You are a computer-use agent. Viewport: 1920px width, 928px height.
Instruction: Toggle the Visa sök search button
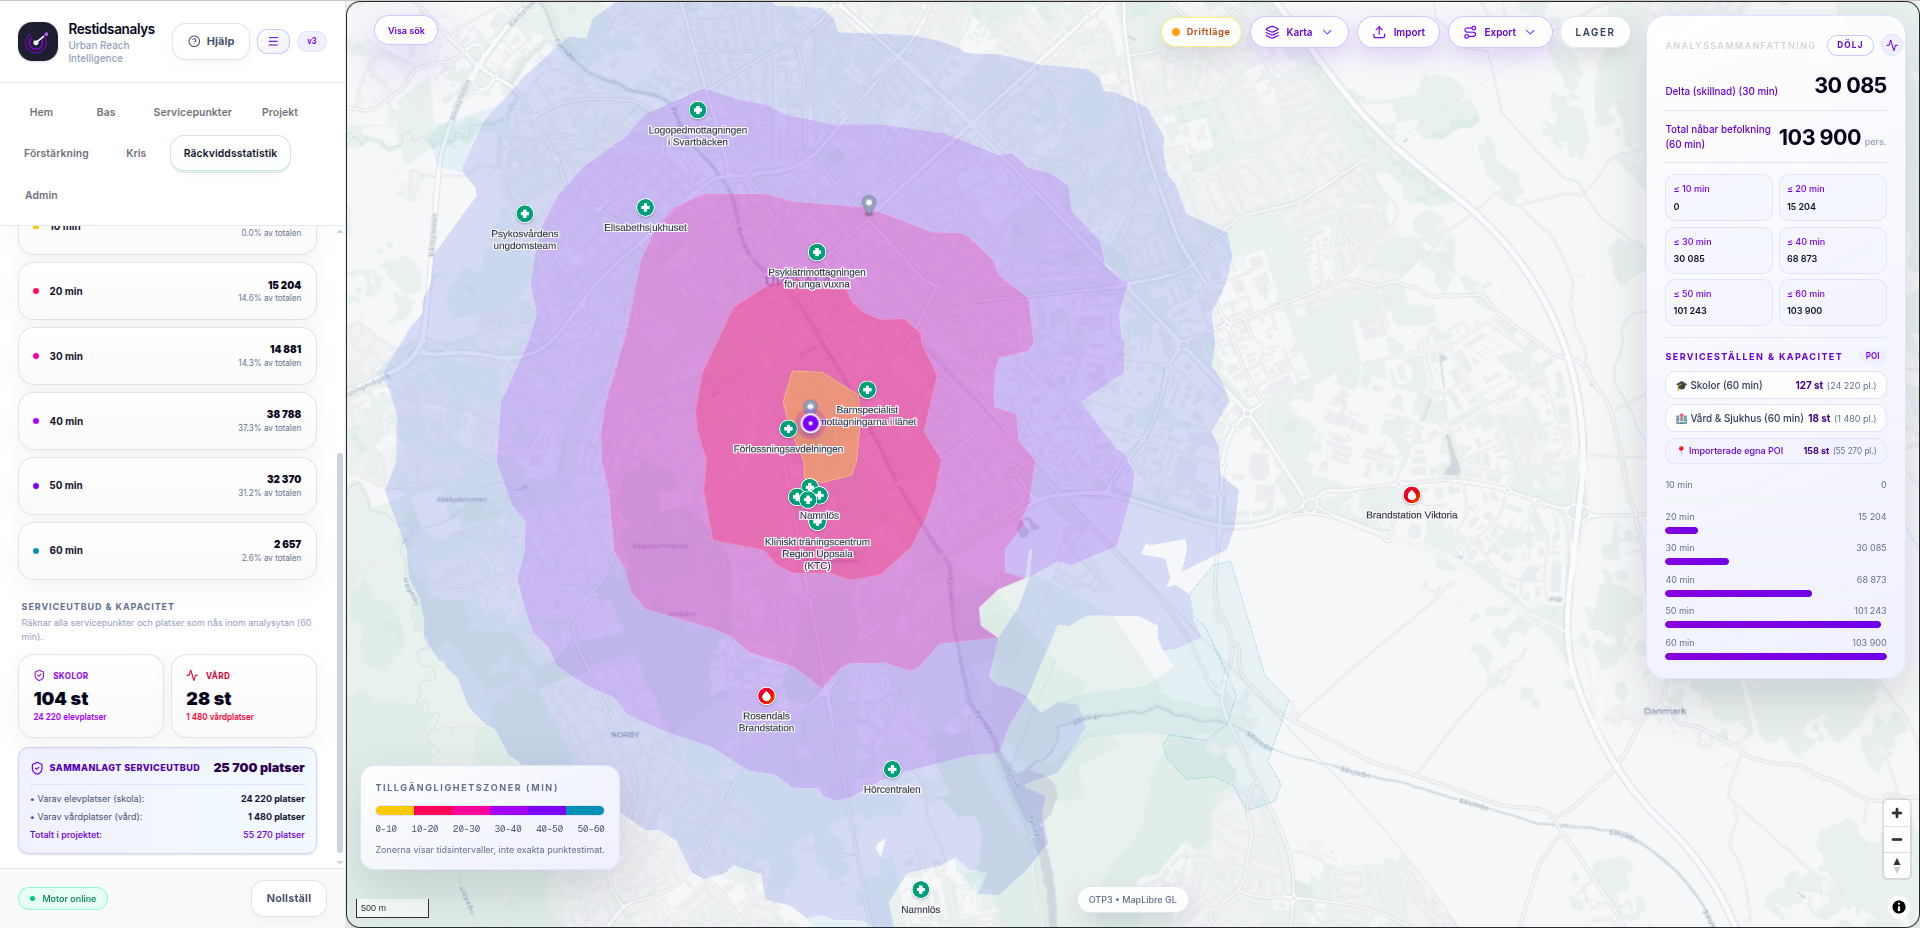(406, 31)
